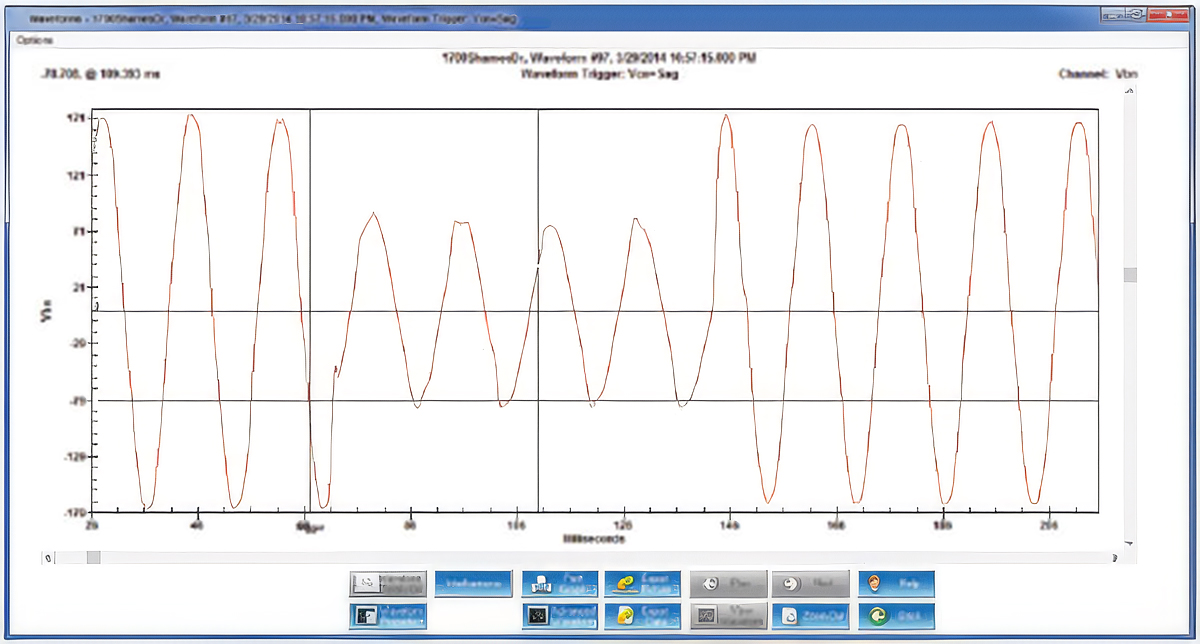Click the Milliseconds axis label
Viewport: 1200px width, 644px height.
(594, 538)
